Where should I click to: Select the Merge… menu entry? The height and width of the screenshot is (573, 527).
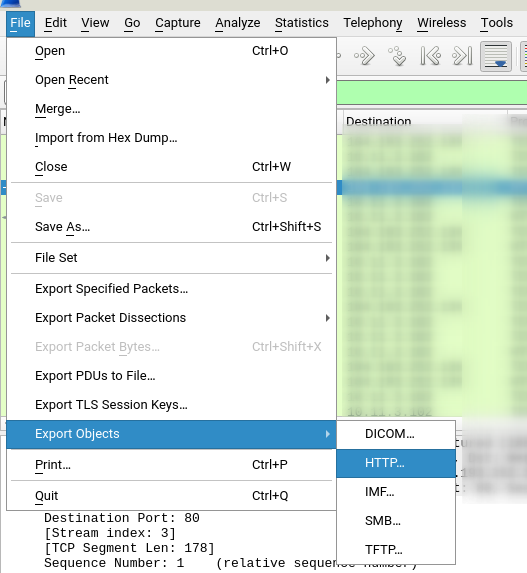(171, 109)
